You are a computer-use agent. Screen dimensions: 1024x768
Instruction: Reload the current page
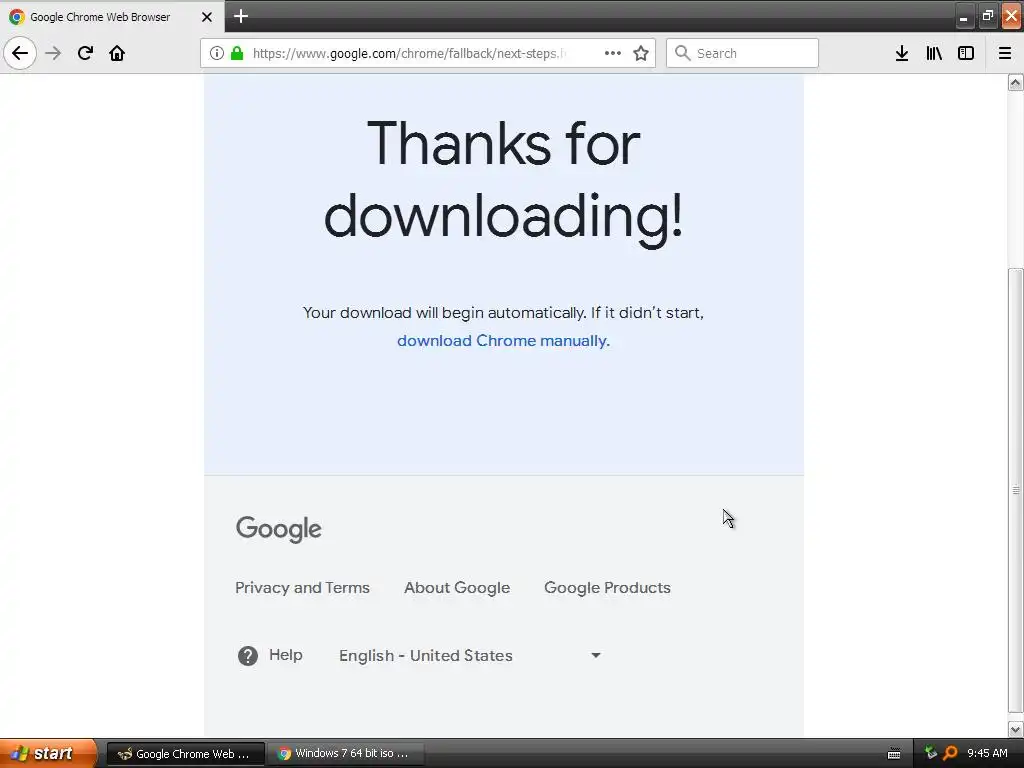[x=85, y=53]
